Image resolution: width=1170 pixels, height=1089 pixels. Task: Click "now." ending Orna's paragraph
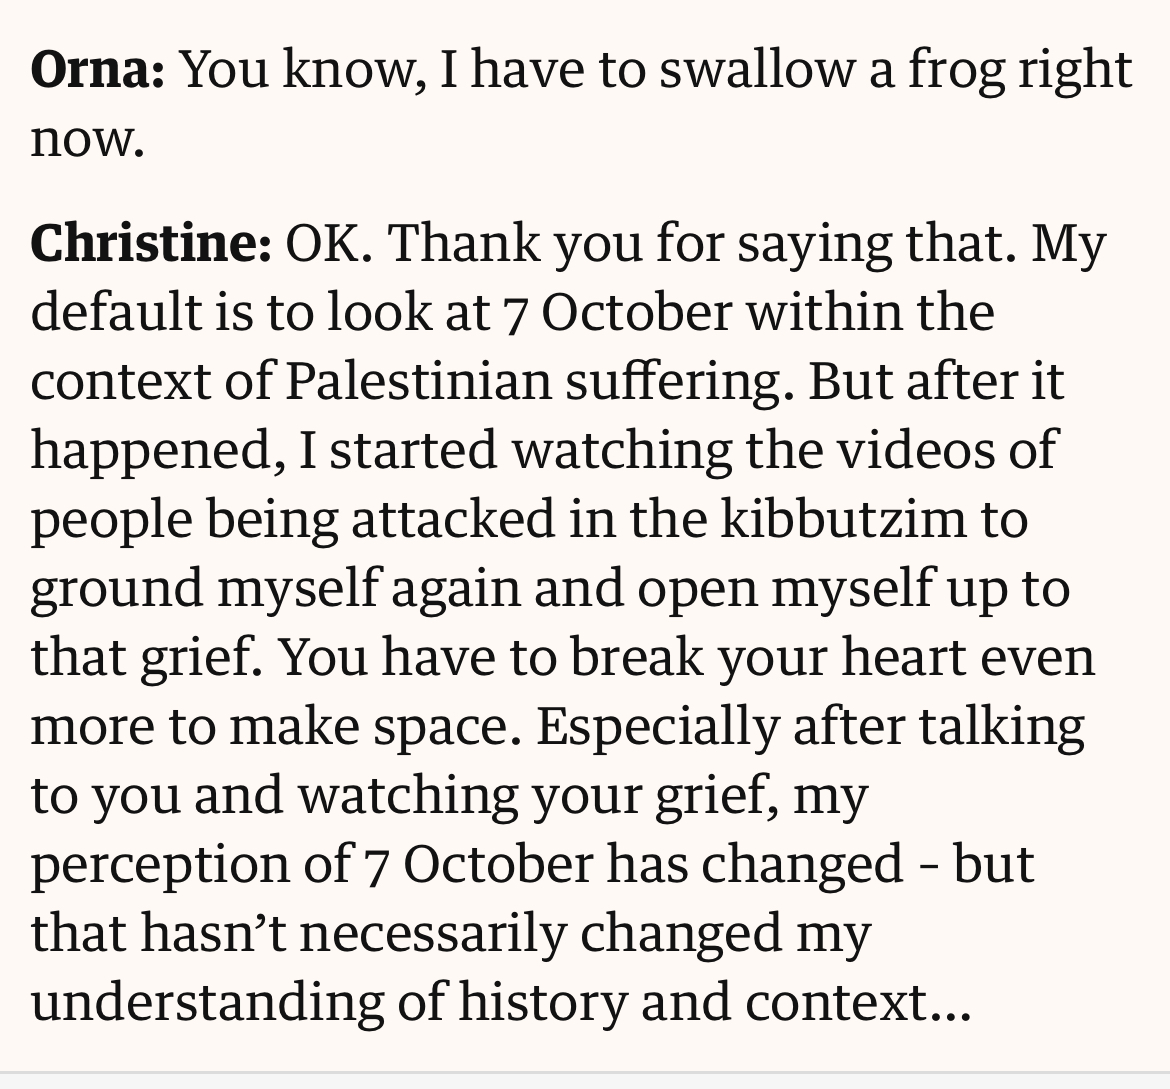tap(87, 140)
